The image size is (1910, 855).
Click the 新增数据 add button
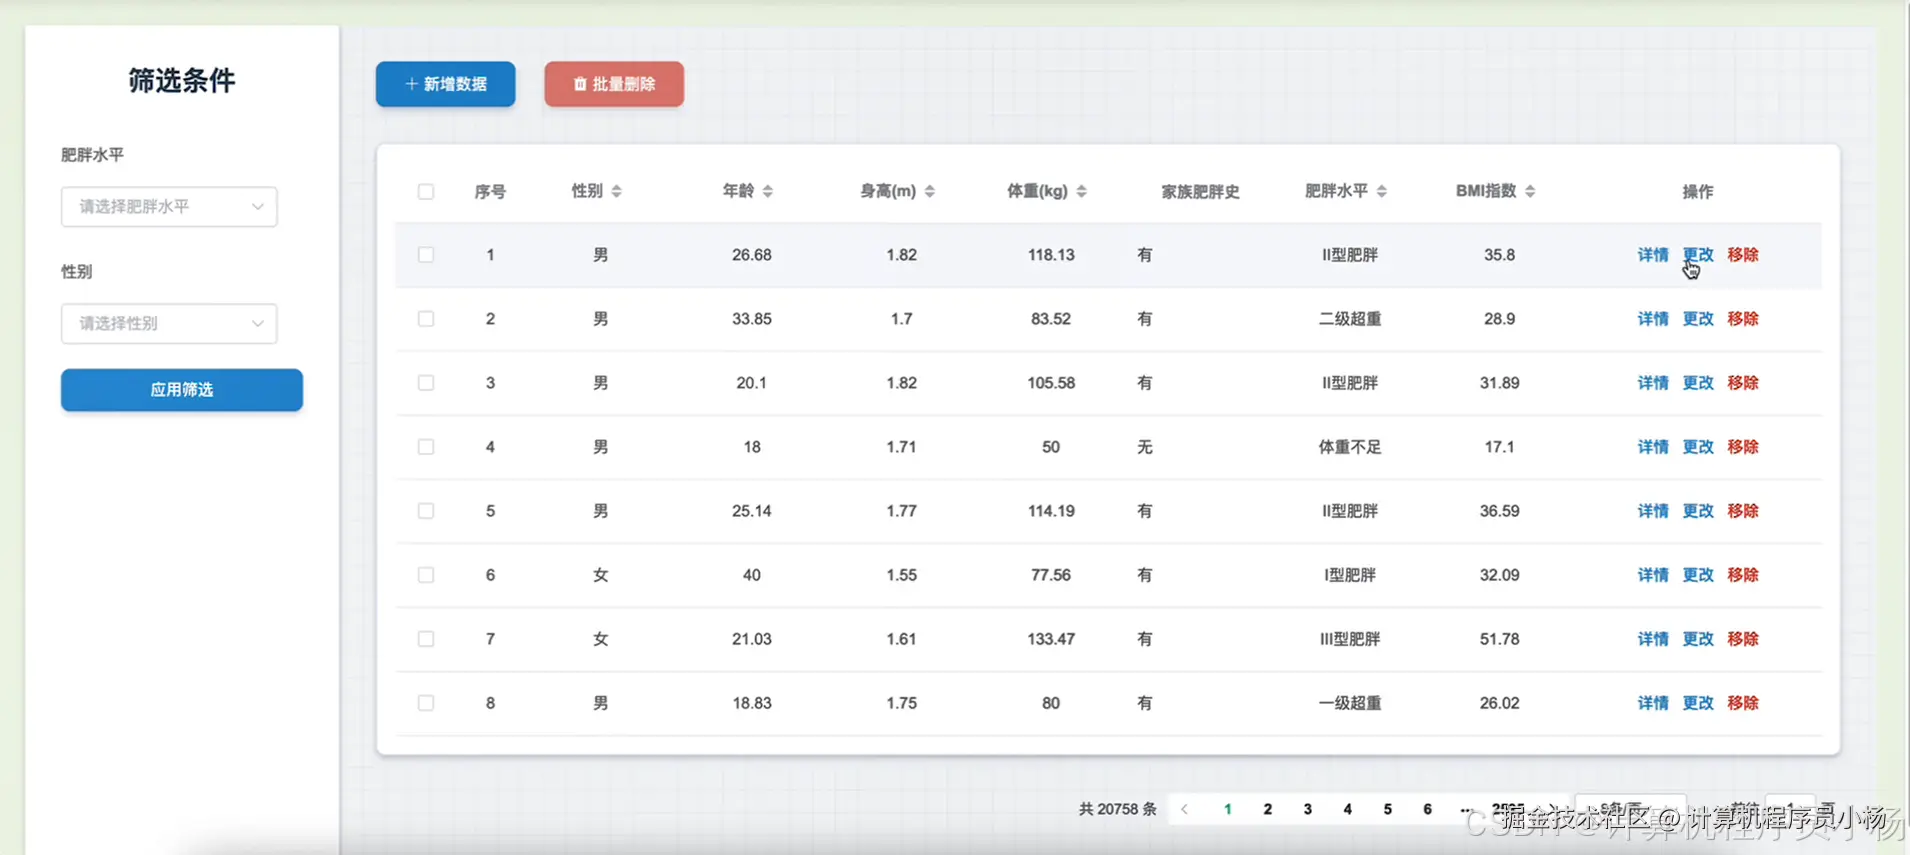coord(446,84)
